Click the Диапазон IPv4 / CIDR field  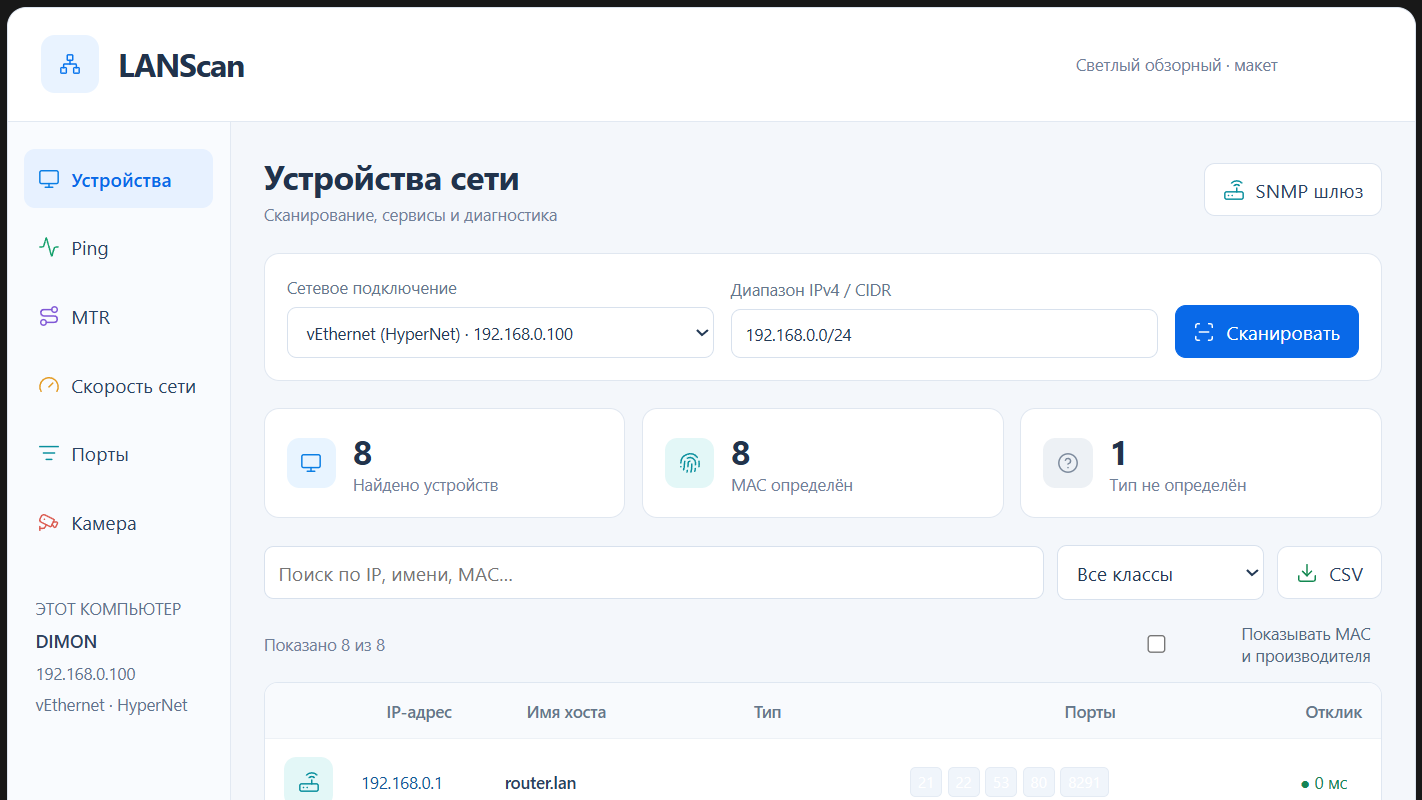pyautogui.click(x=944, y=333)
